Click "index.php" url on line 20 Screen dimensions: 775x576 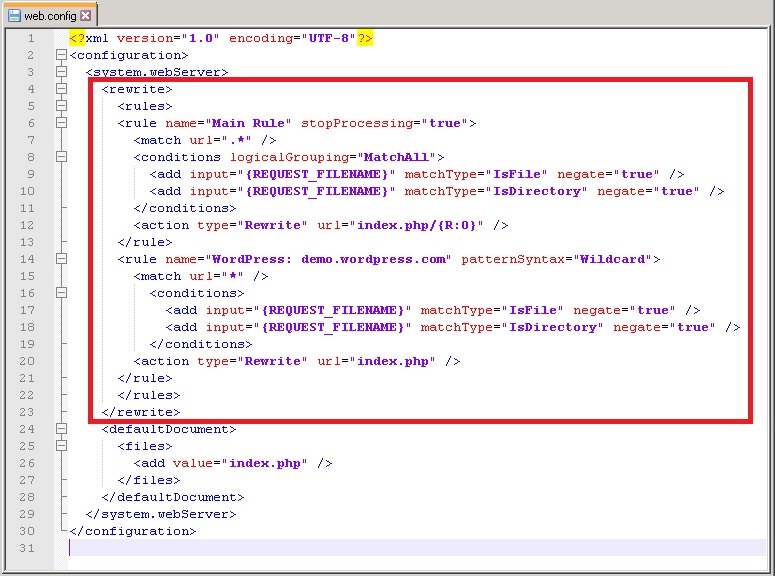coord(392,361)
